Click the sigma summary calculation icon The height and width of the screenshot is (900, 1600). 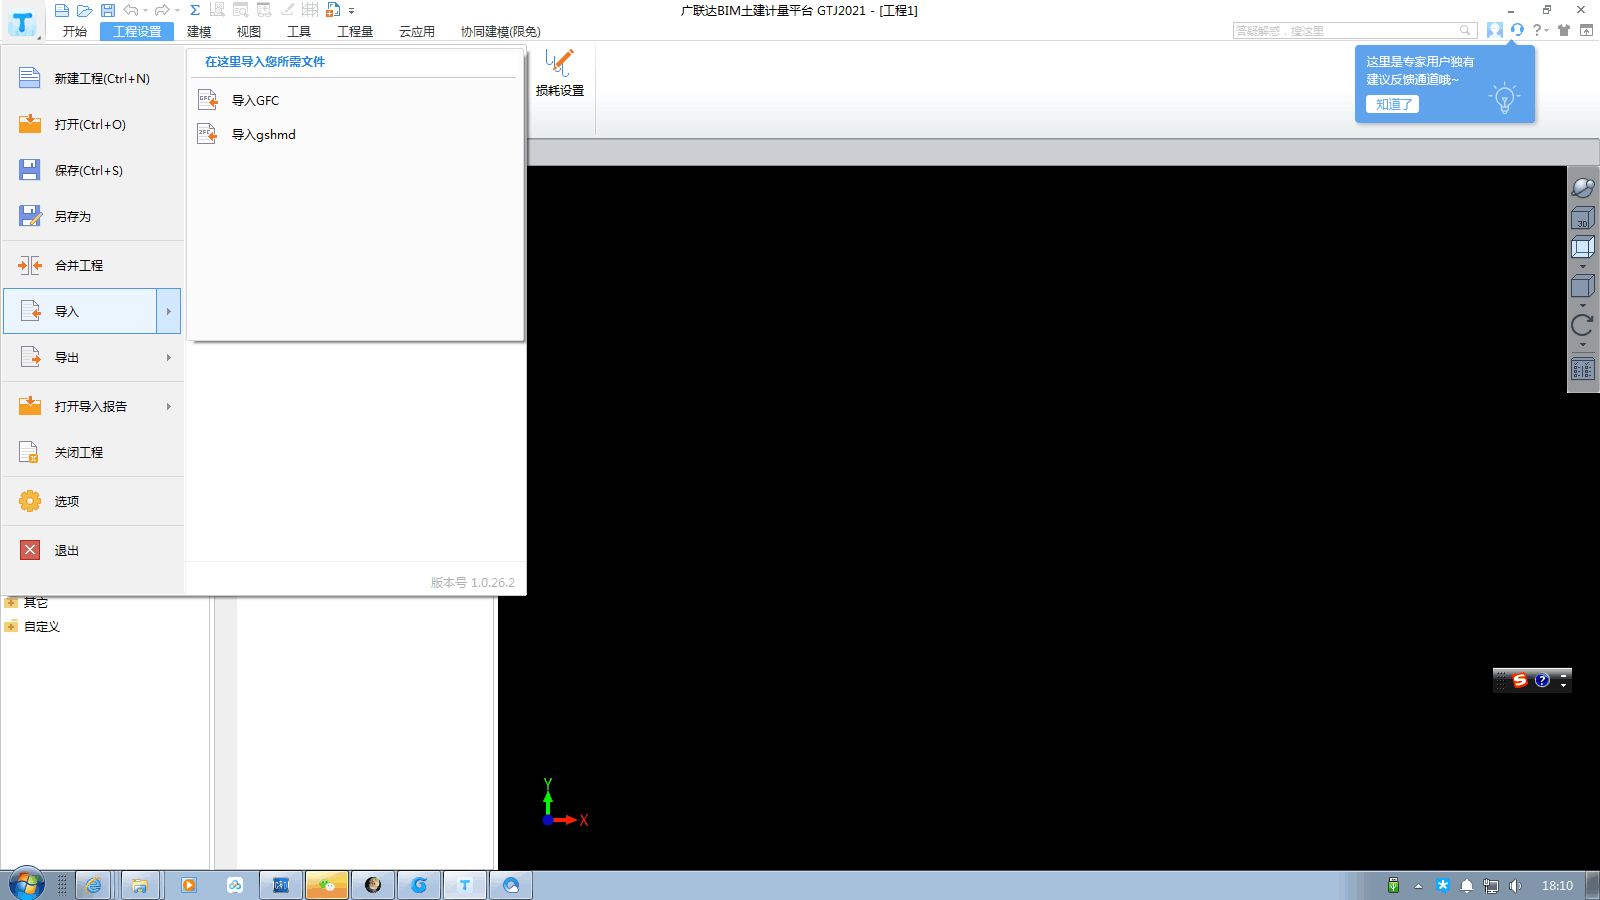[195, 10]
